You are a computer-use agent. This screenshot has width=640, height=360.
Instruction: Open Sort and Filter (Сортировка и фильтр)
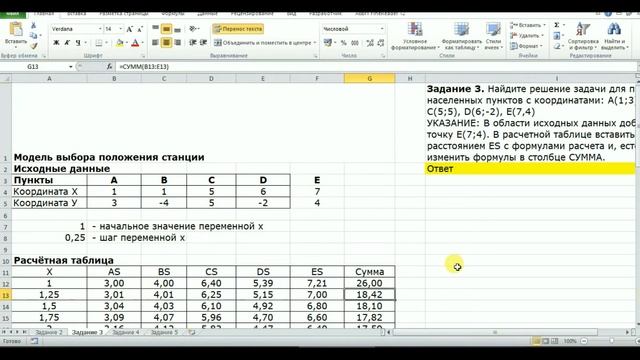coord(583,36)
